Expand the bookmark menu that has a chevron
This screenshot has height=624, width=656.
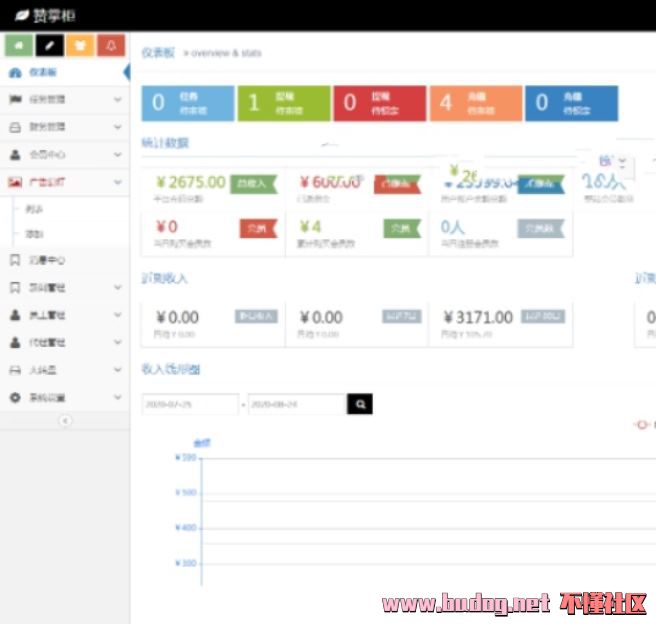tap(118, 288)
